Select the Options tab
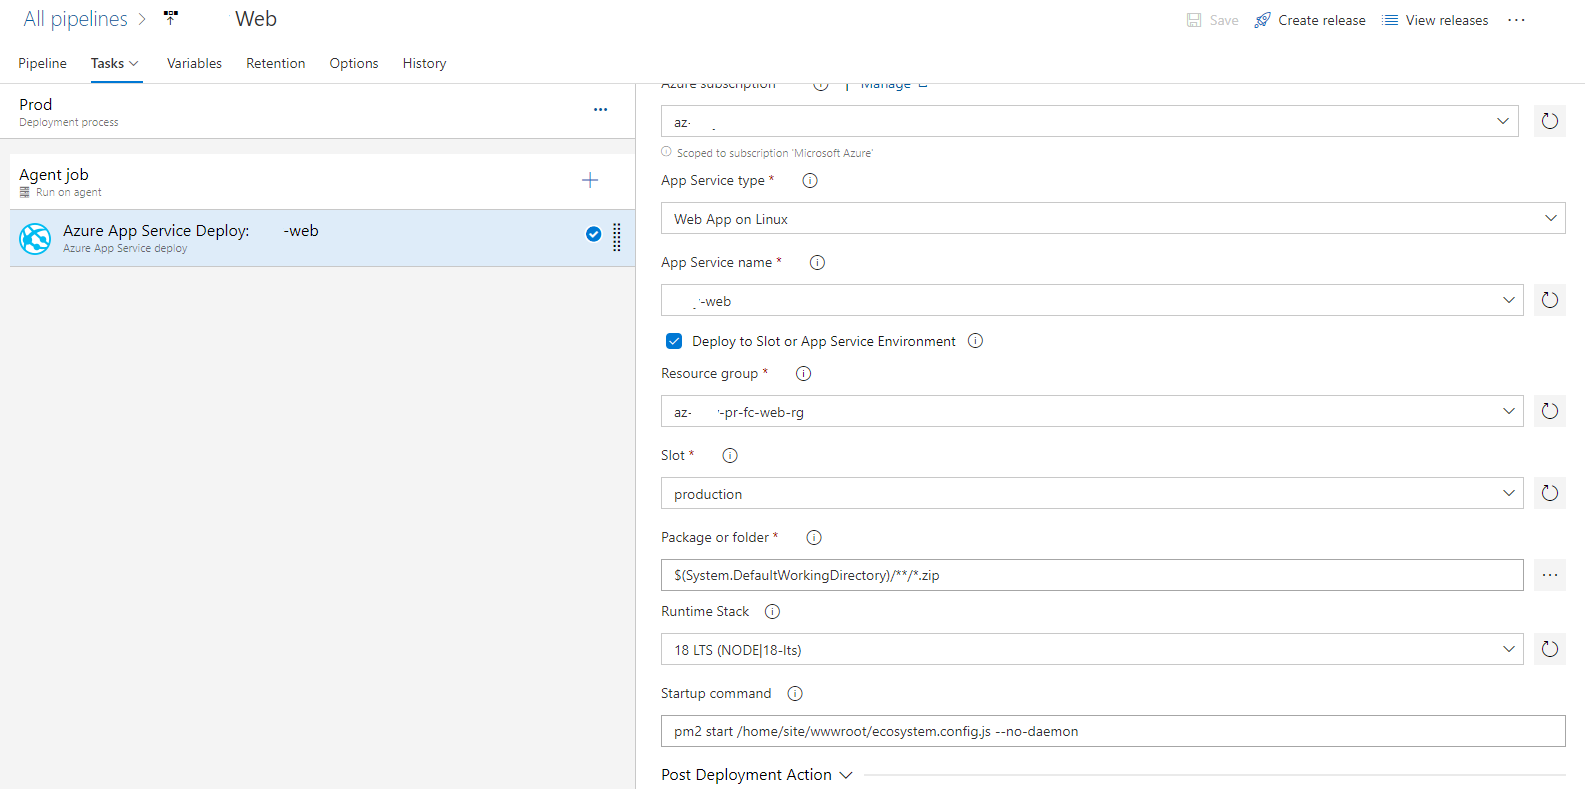The height and width of the screenshot is (789, 1585). [354, 63]
